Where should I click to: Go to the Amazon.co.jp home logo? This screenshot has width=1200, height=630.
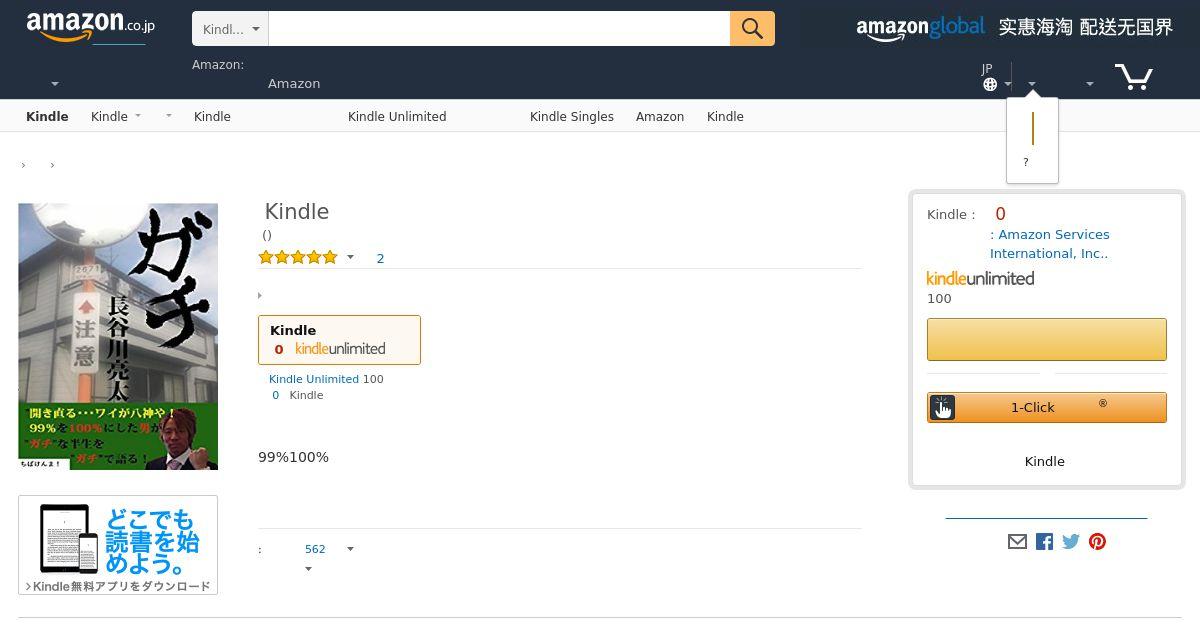(91, 28)
